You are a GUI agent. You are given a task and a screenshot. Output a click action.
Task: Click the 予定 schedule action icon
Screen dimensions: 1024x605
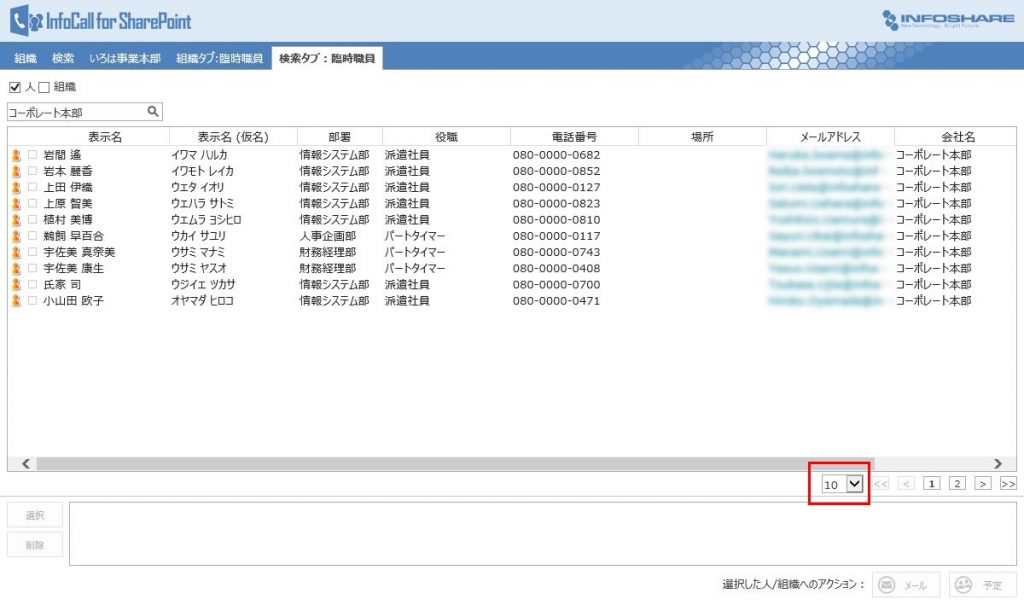964,585
